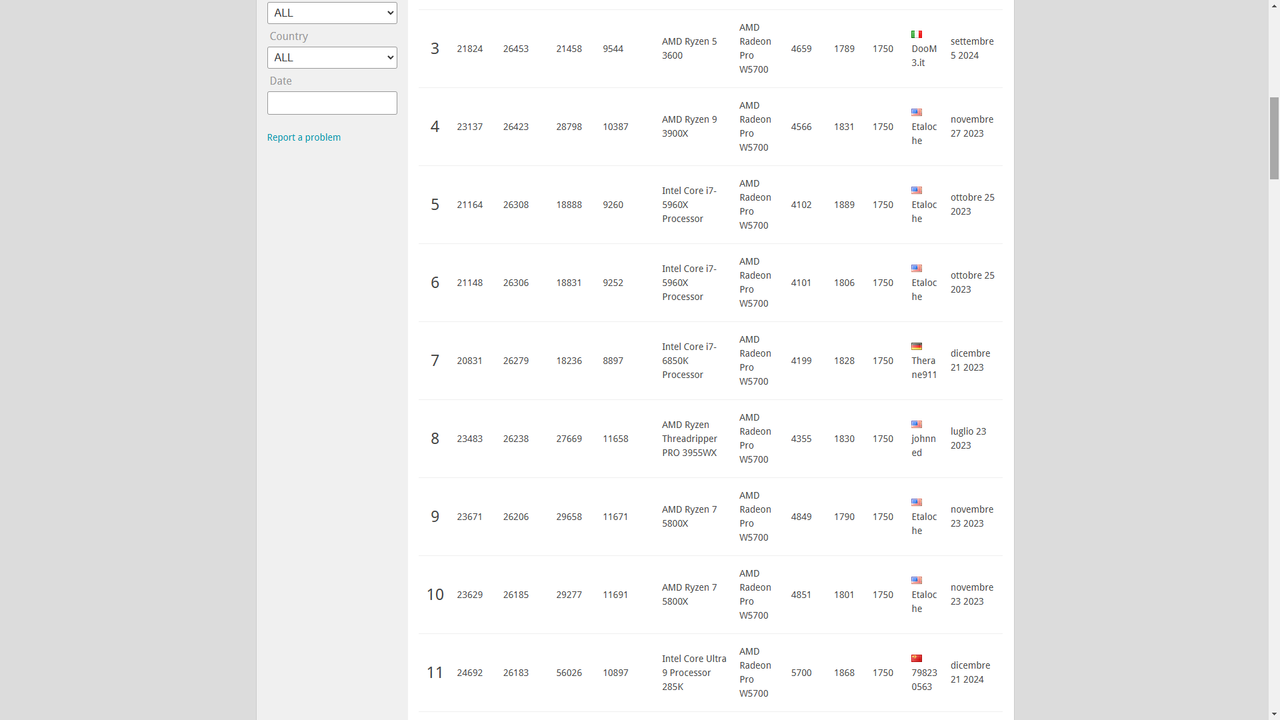
Task: Click the Italian flag in row 3
Action: click(x=916, y=34)
